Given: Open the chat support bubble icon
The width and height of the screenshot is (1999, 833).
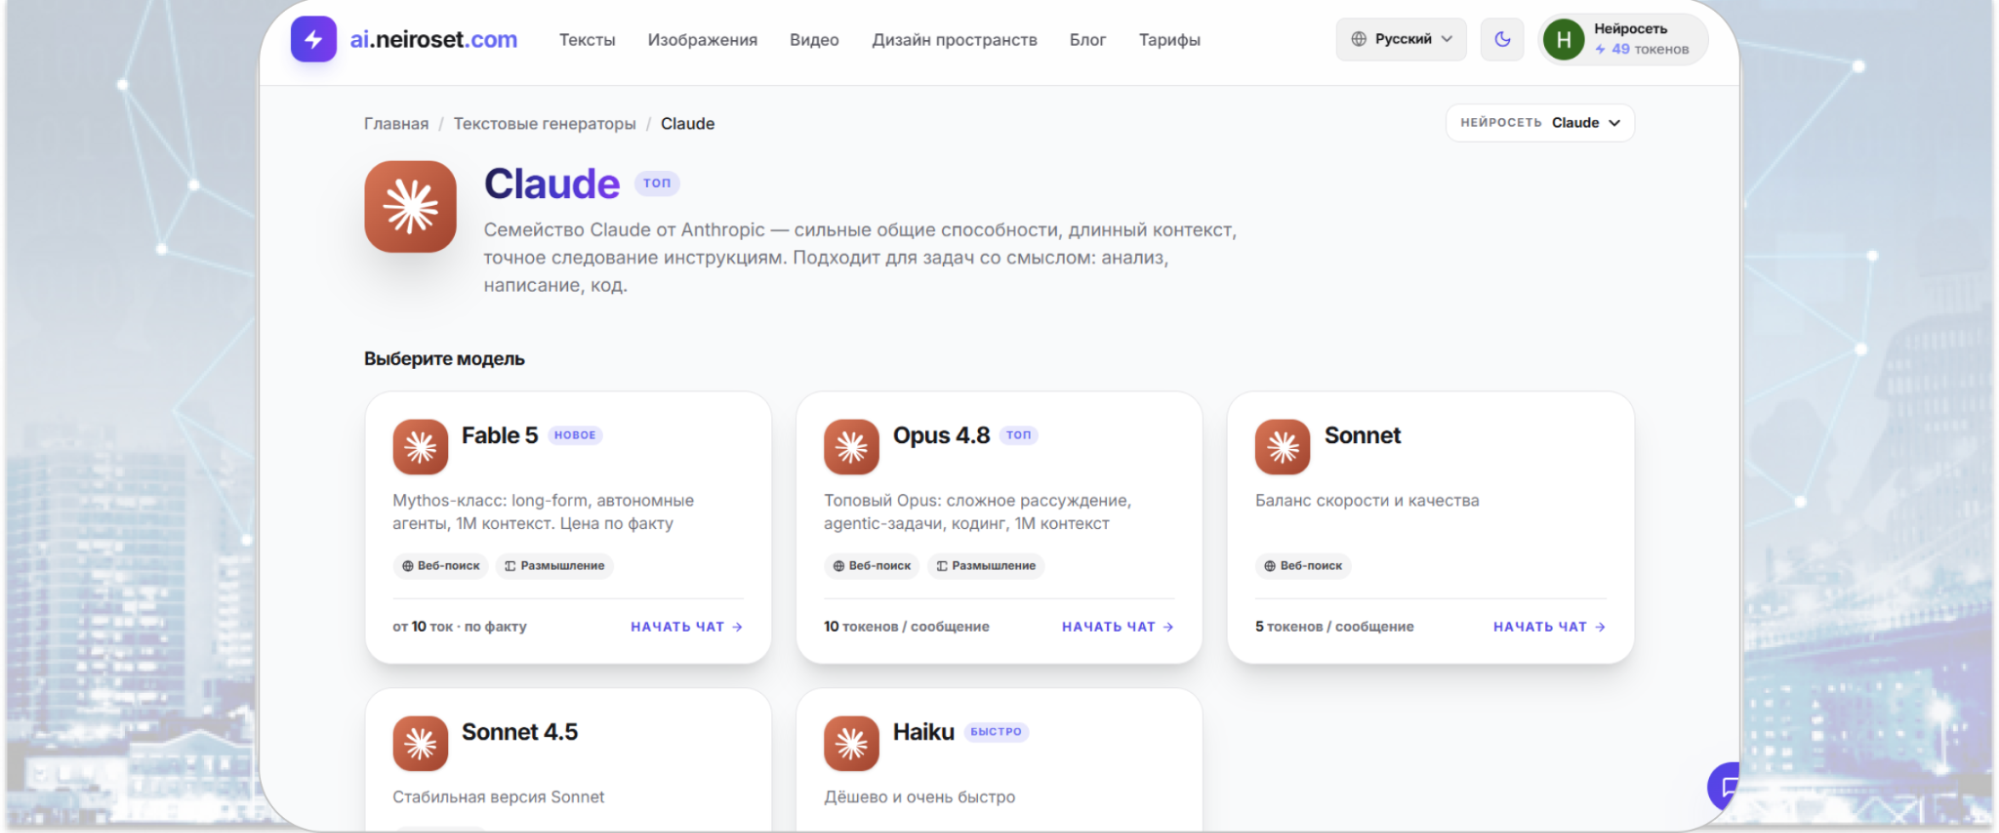Looking at the screenshot, I should [1724, 786].
